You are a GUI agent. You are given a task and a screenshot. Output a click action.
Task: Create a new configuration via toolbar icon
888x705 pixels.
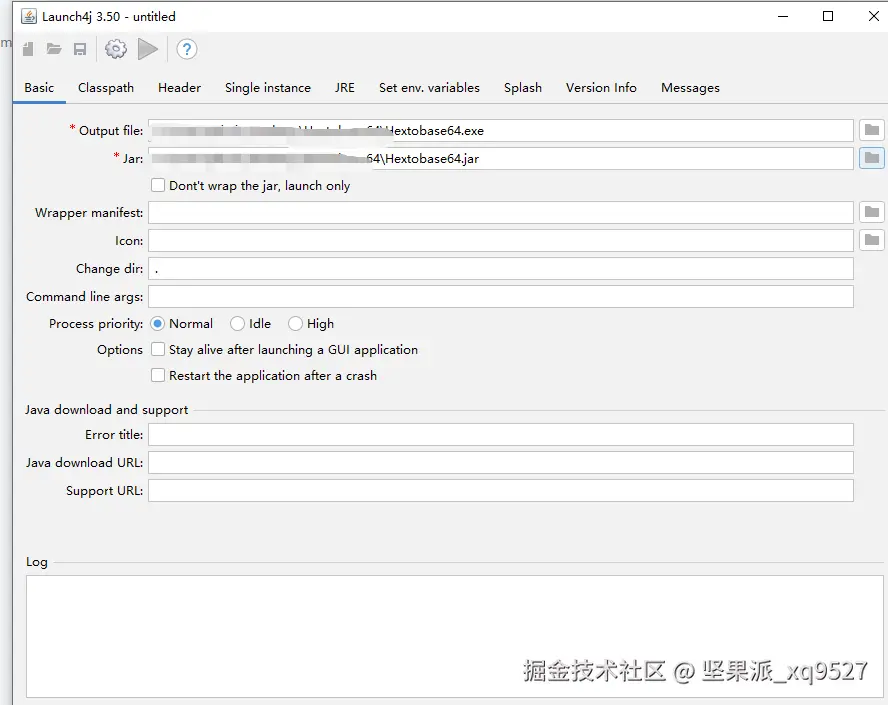pyautogui.click(x=28, y=49)
